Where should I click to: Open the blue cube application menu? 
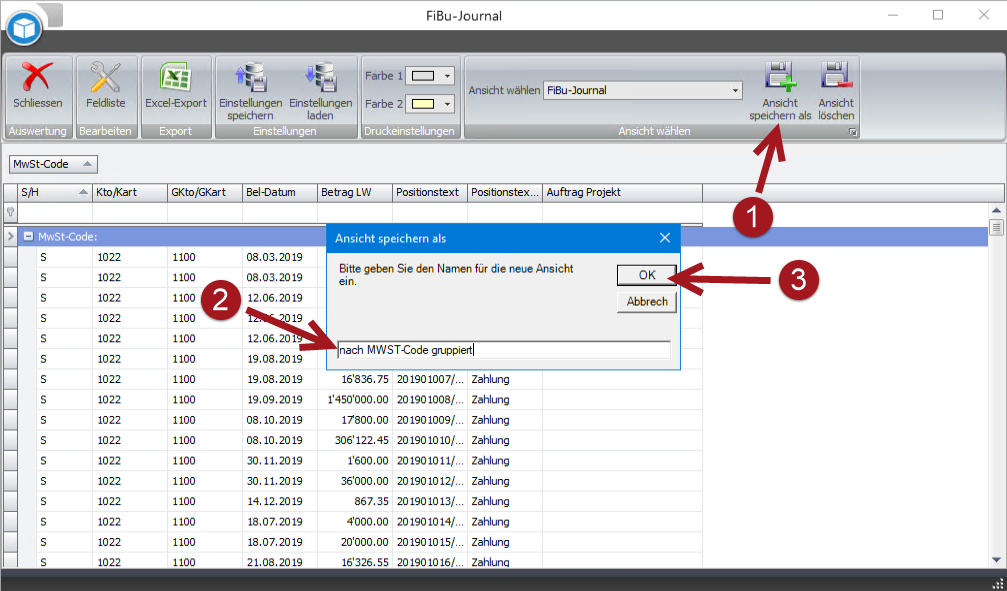coord(23,29)
